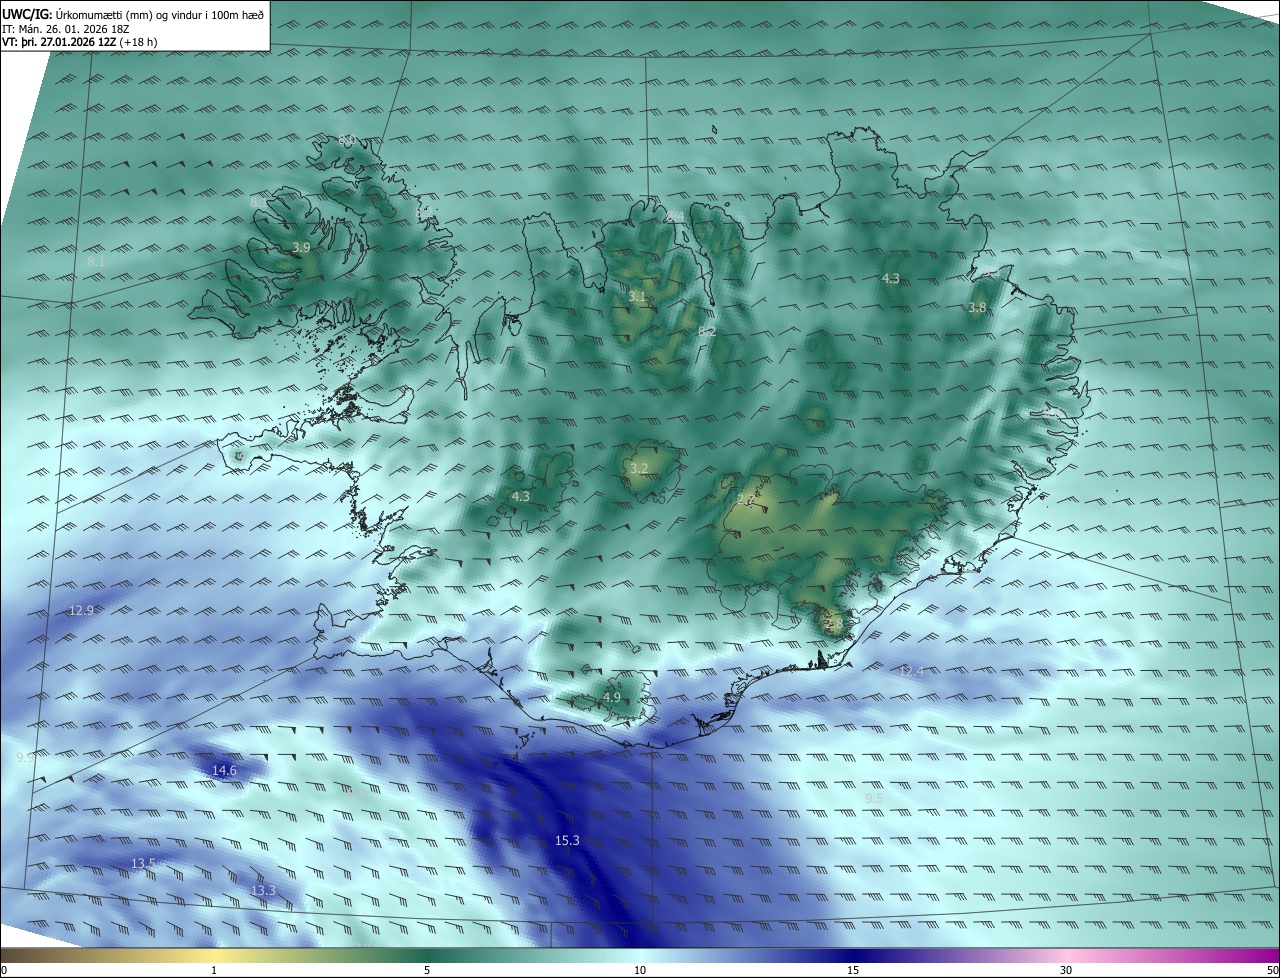Click the 3.2 value label on the map
Image resolution: width=1280 pixels, height=978 pixels.
639,468
